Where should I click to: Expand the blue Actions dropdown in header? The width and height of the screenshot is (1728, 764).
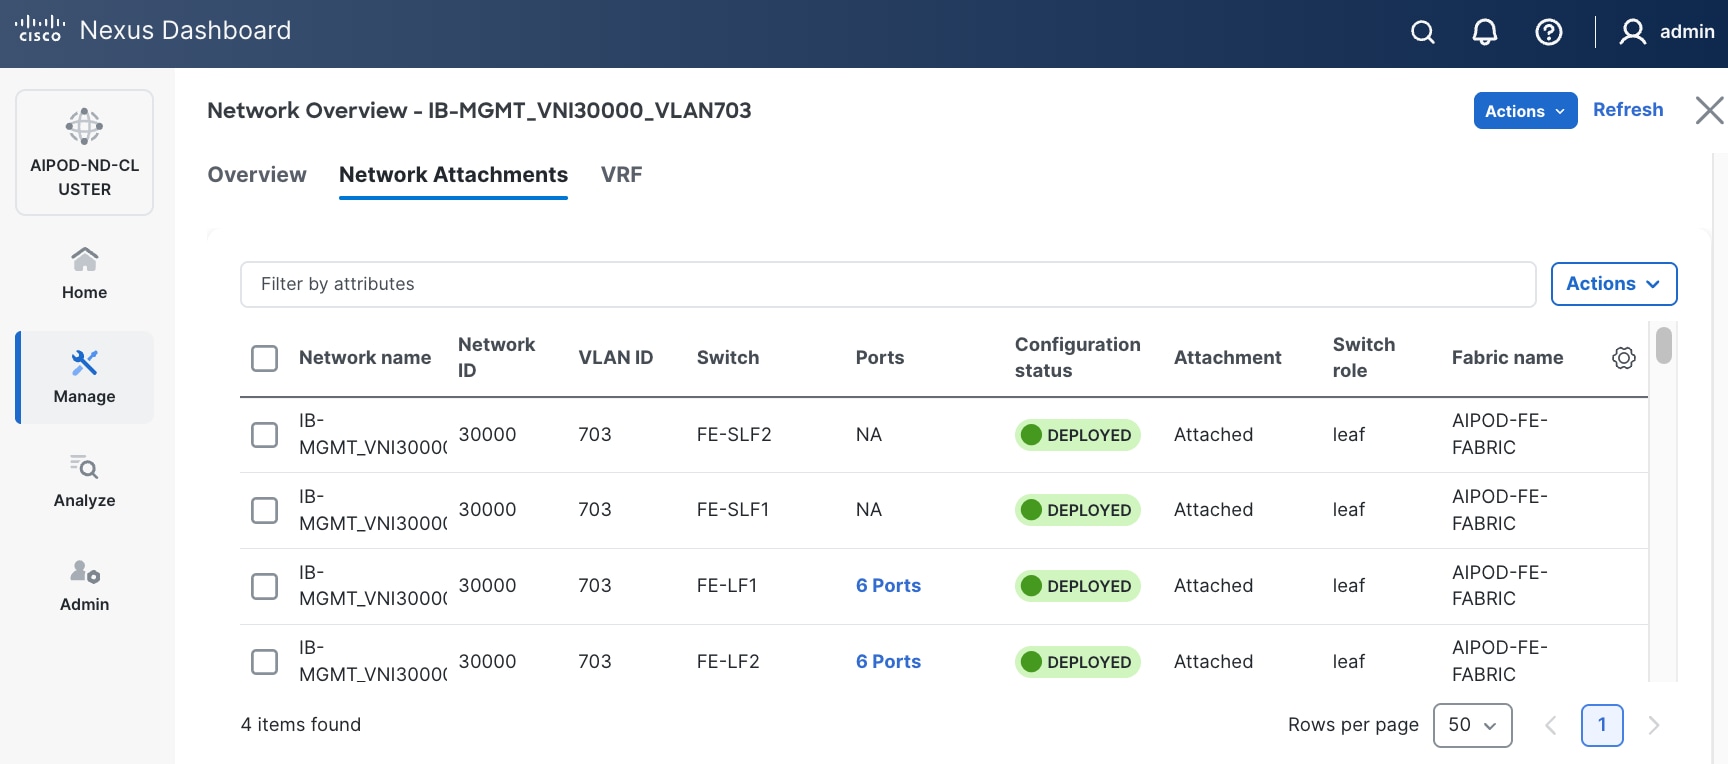click(1525, 111)
